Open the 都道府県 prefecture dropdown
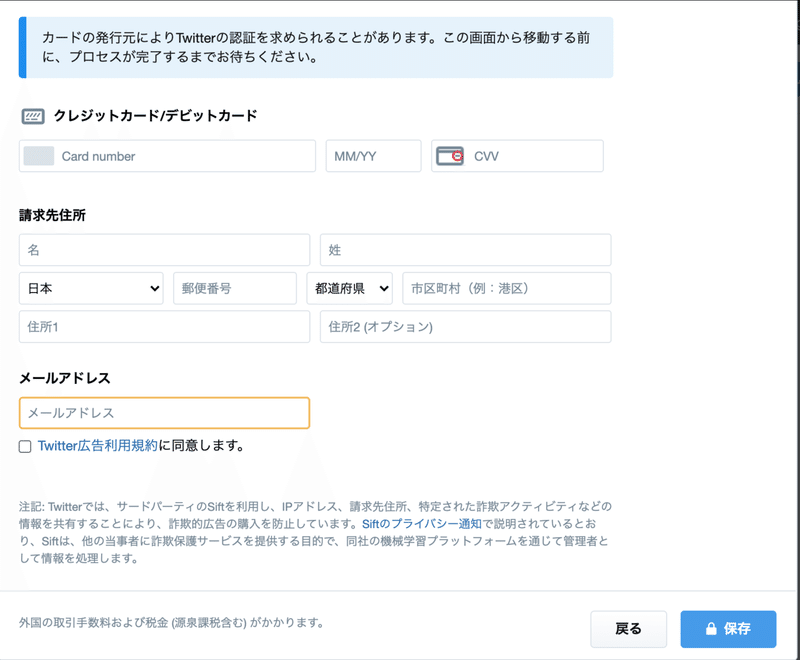The height and width of the screenshot is (660, 800). tap(349, 288)
